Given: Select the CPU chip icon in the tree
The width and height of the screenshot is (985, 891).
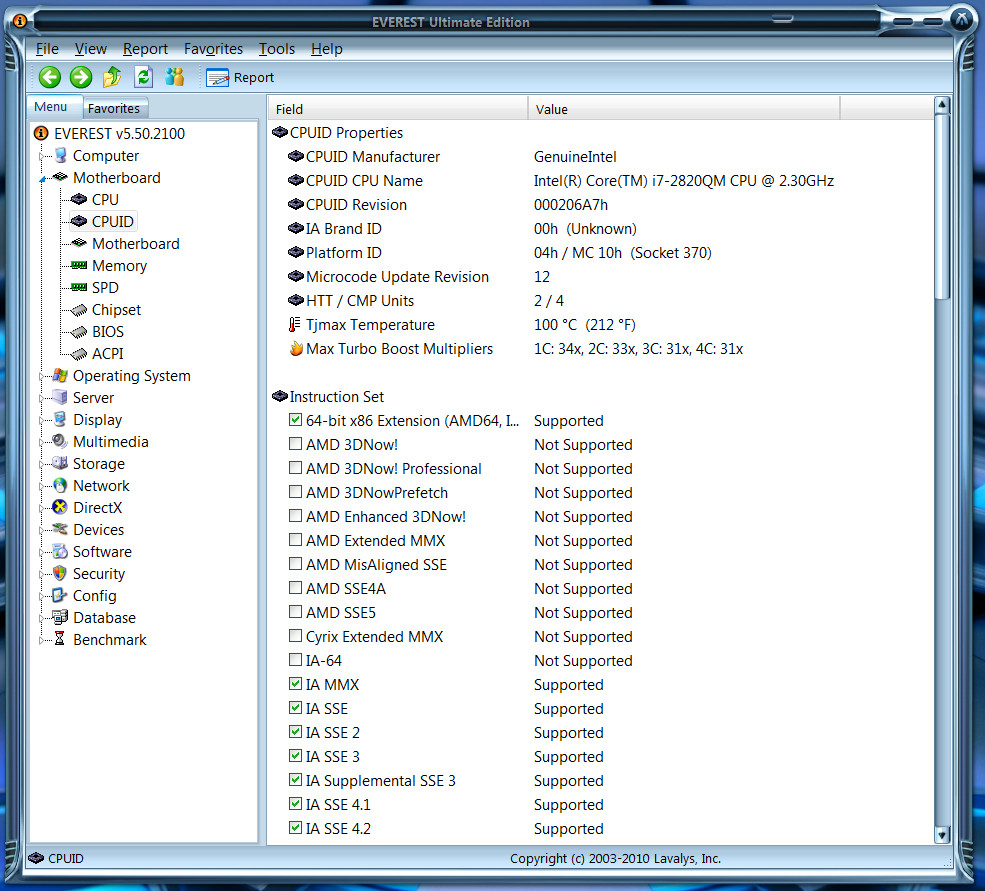Looking at the screenshot, I should coord(79,199).
